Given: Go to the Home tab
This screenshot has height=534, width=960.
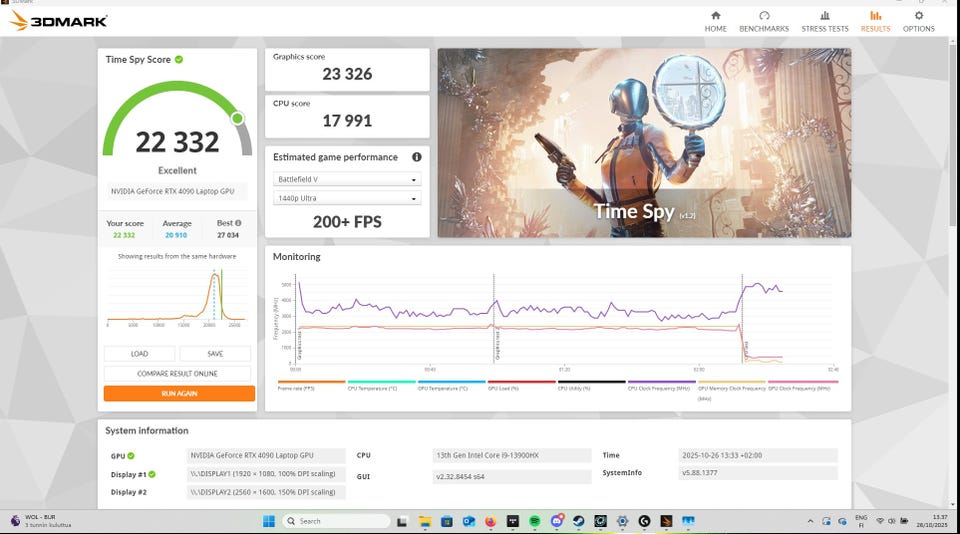Looking at the screenshot, I should click(x=715, y=21).
